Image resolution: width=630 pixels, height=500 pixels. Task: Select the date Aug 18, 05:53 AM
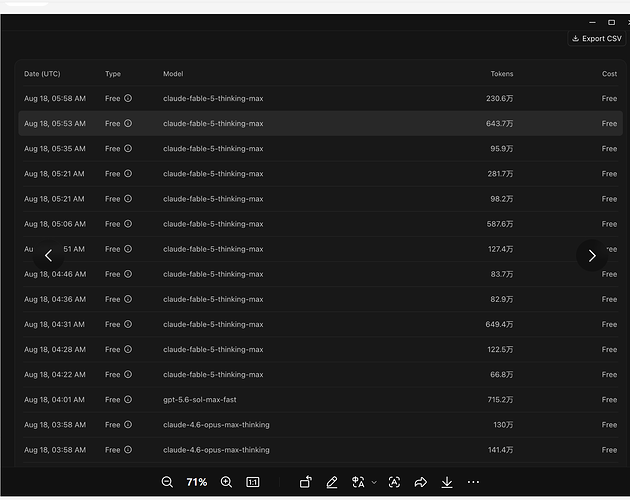[x=55, y=124]
